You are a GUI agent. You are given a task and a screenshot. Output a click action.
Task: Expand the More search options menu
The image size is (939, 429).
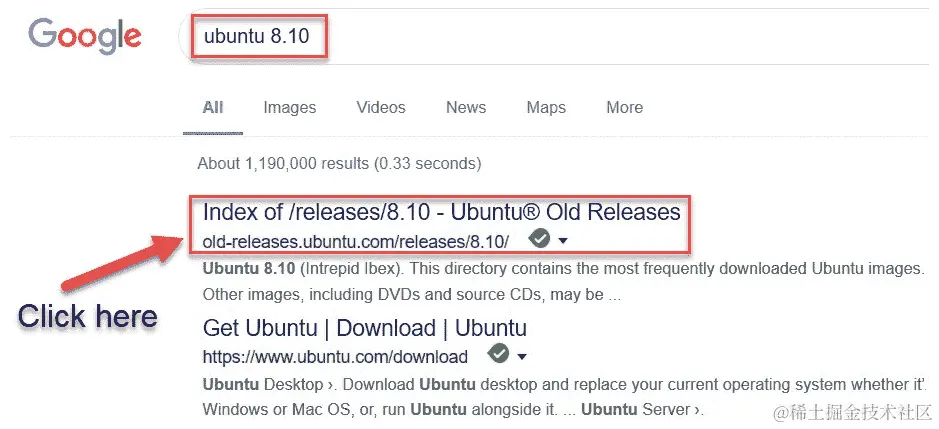click(x=624, y=108)
